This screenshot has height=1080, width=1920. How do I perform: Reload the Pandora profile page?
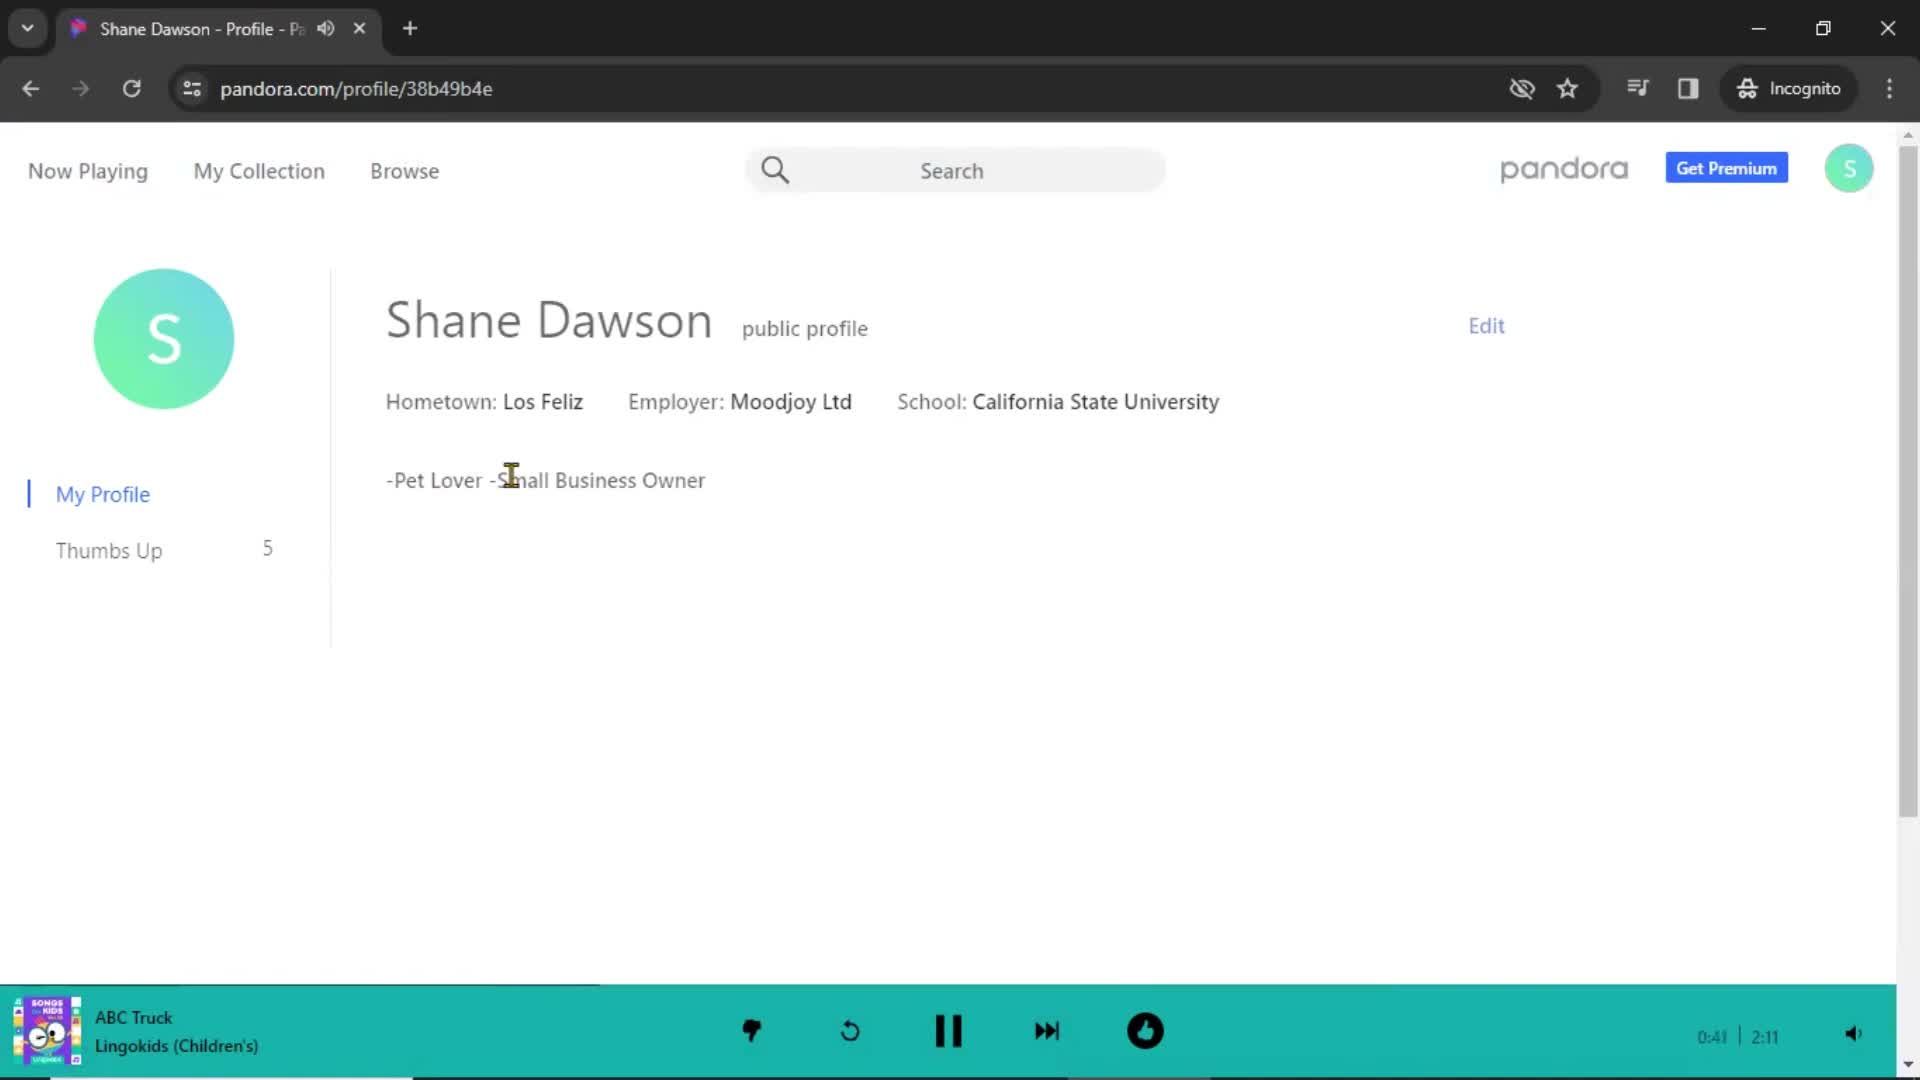[131, 89]
